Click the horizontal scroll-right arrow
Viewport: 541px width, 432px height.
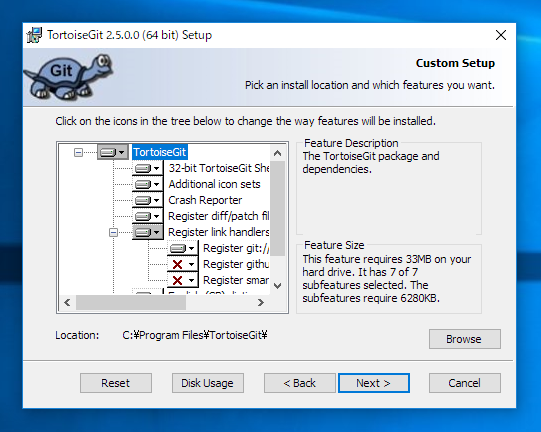(x=261, y=303)
